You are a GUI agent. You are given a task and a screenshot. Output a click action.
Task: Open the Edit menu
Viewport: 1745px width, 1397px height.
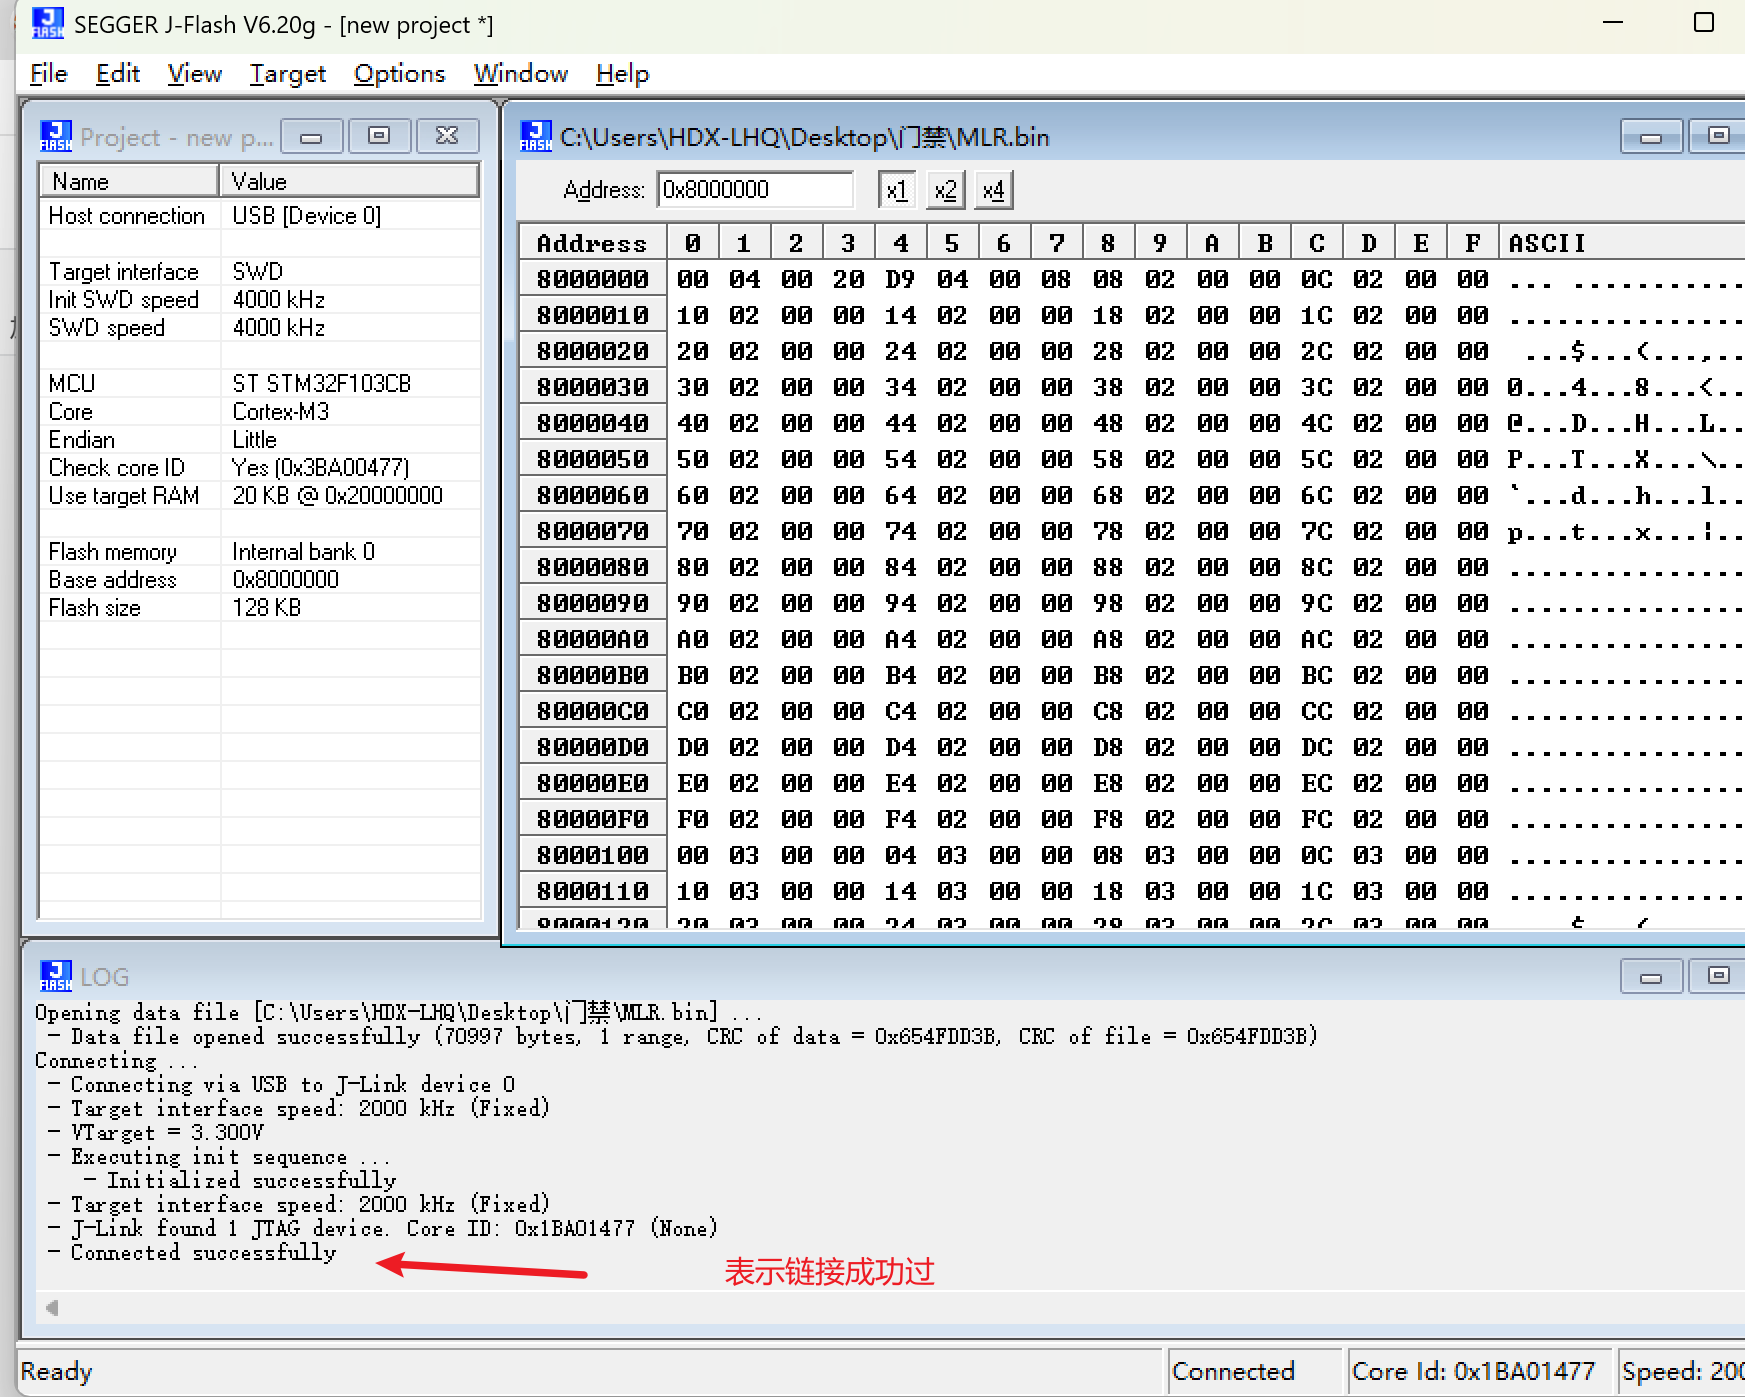[117, 74]
